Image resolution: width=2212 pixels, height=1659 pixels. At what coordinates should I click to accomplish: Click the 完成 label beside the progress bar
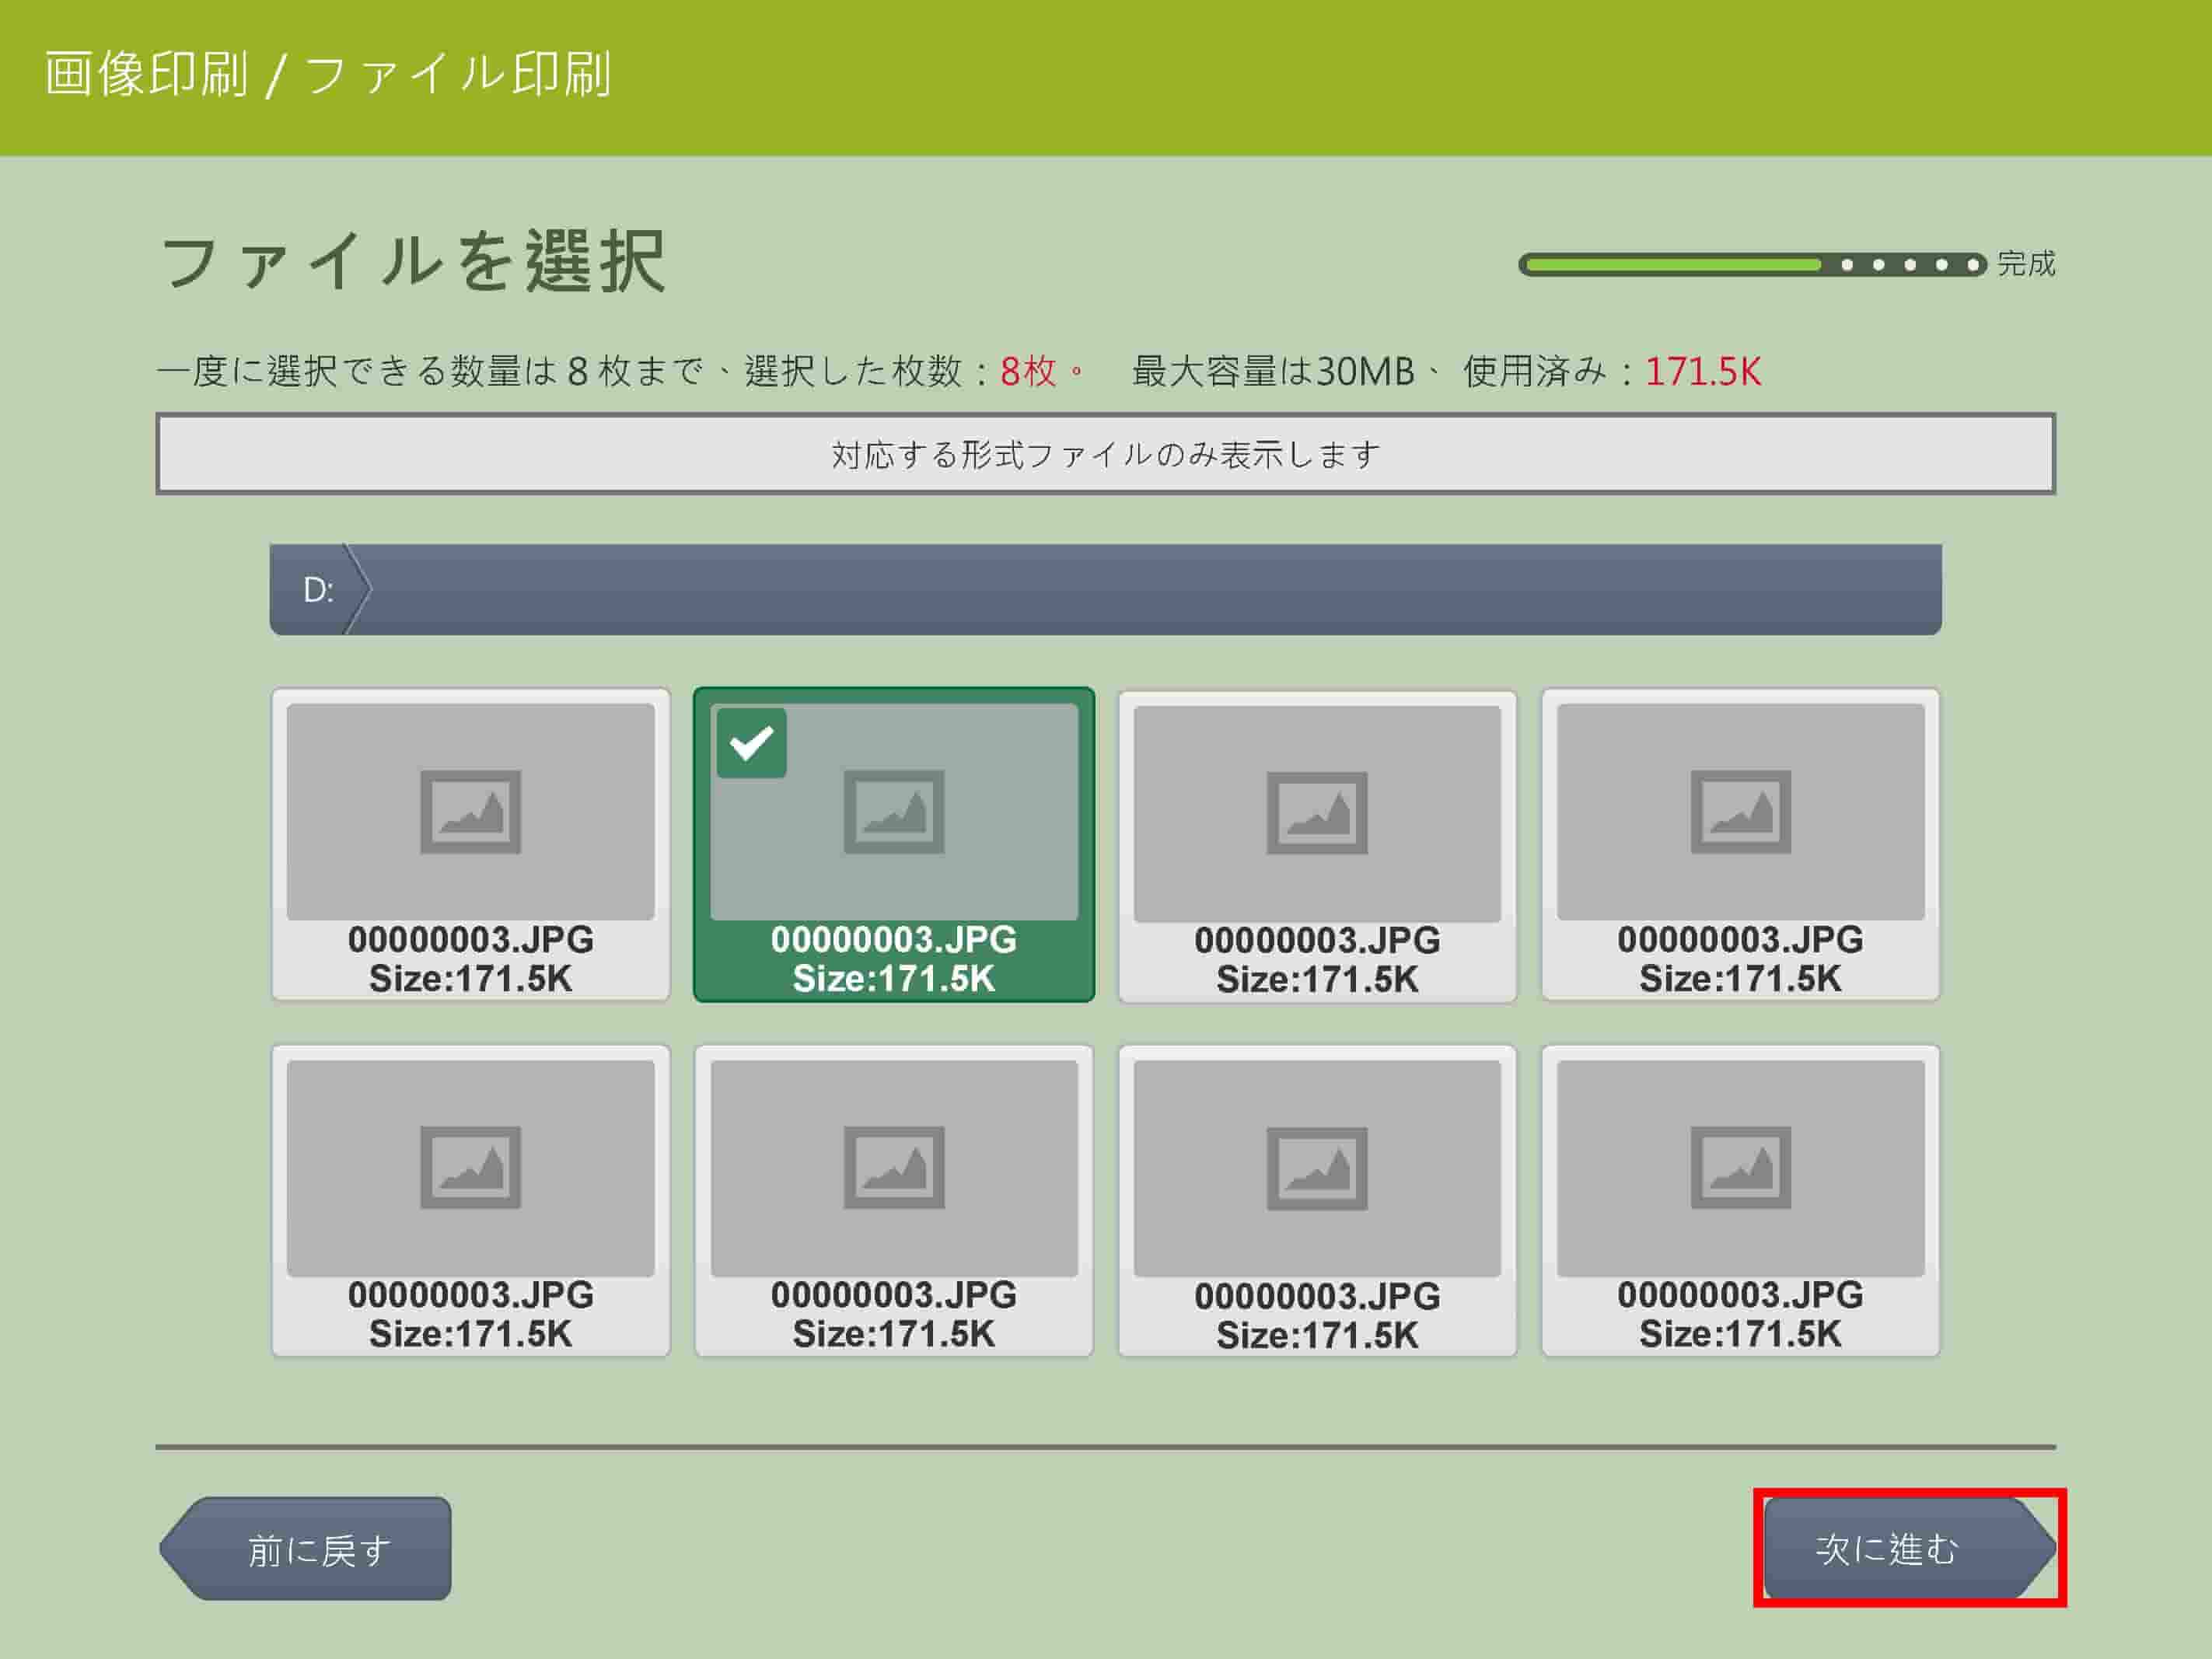pyautogui.click(x=2026, y=264)
